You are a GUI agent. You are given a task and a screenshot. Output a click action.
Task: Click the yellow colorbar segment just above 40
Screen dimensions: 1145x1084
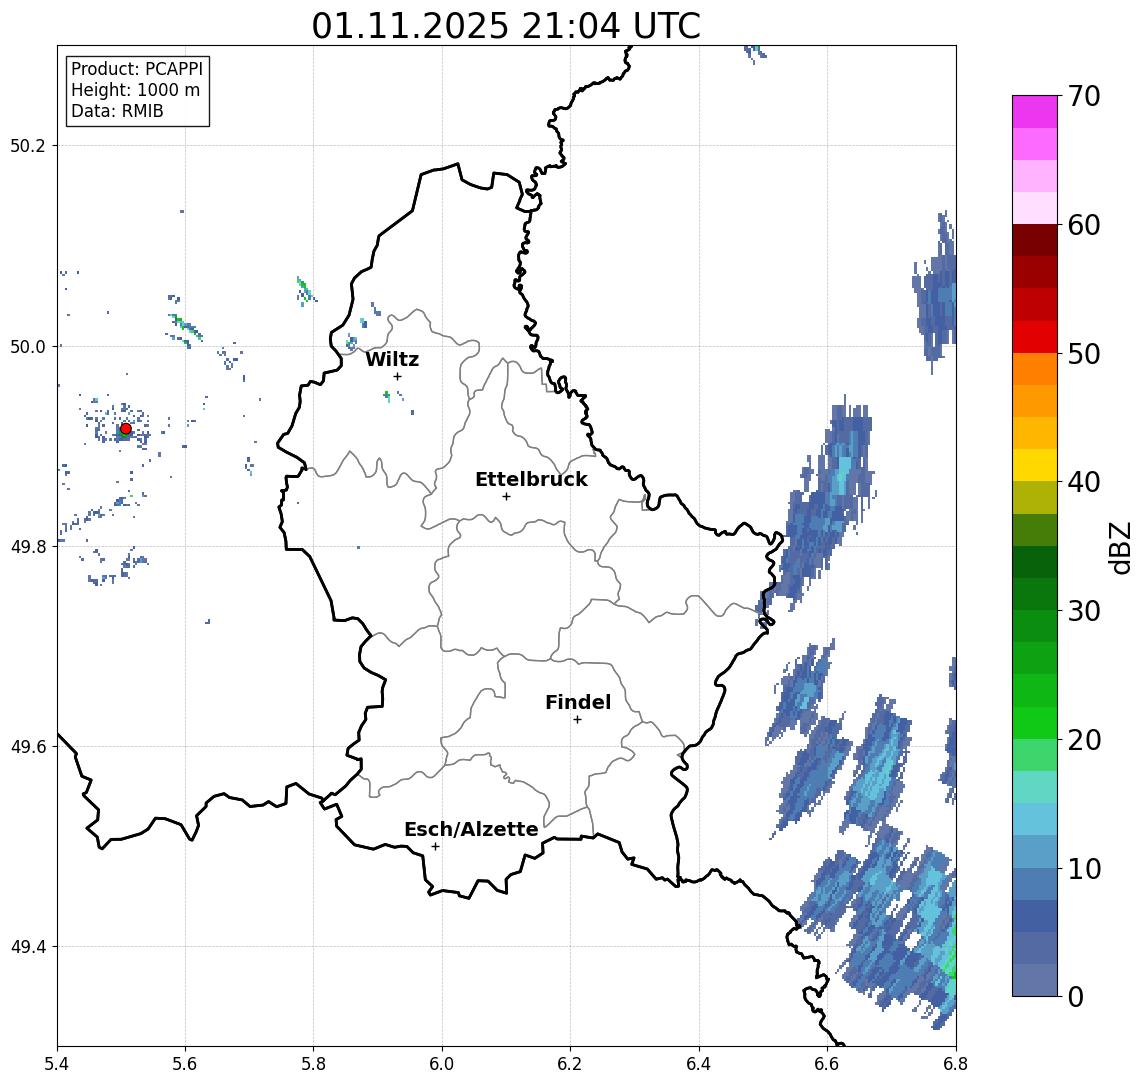point(1035,466)
